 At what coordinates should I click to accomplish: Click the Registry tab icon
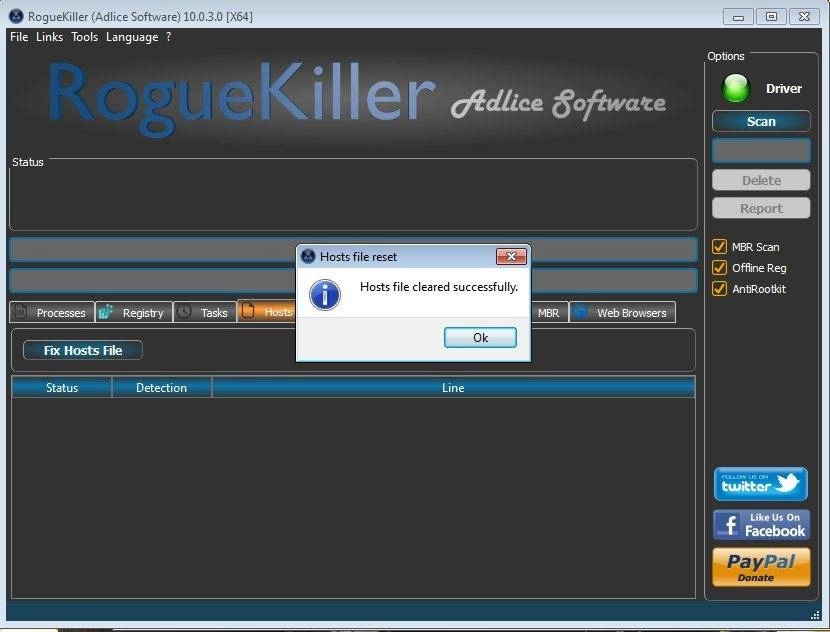tap(106, 311)
